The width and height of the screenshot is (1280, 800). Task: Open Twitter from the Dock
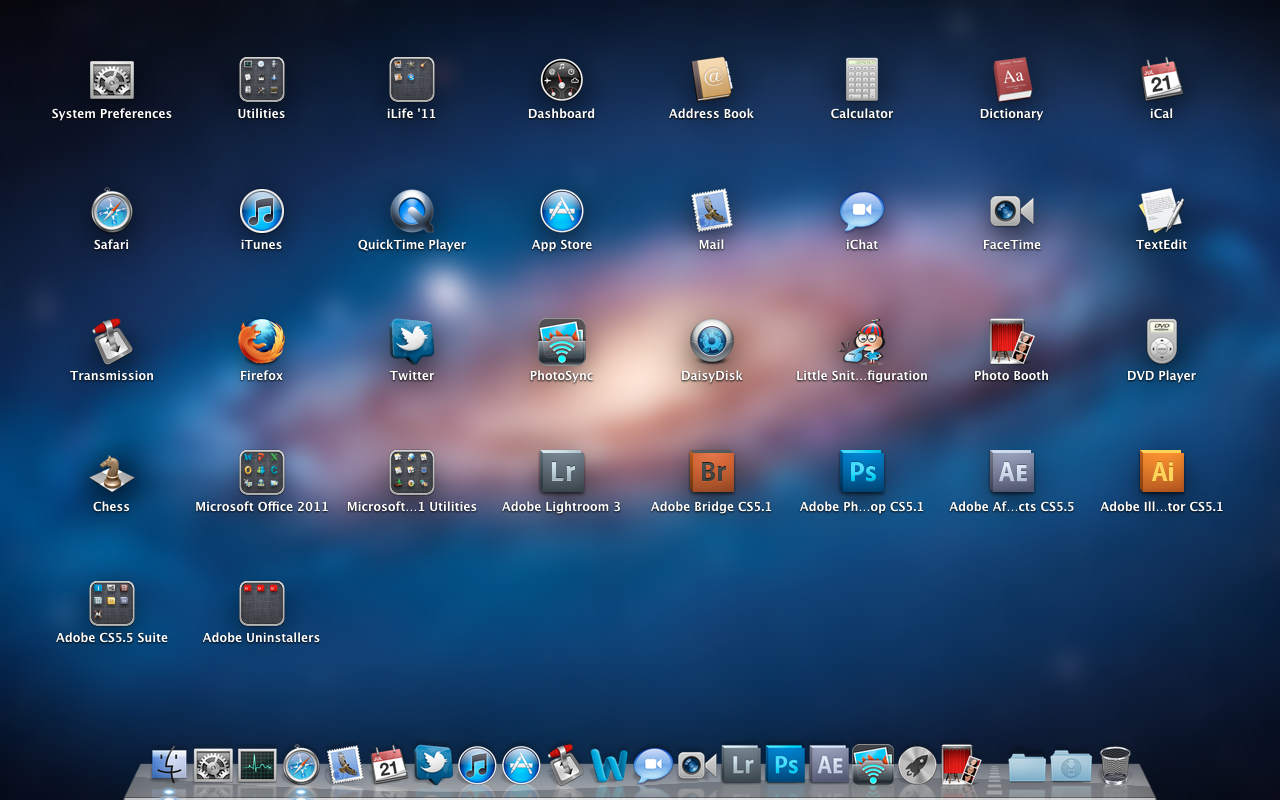pyautogui.click(x=433, y=764)
